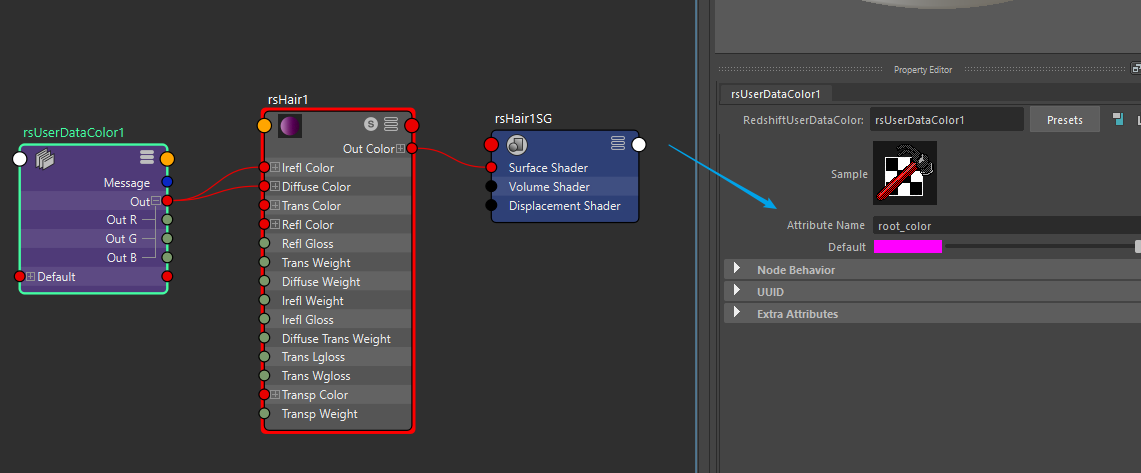The width and height of the screenshot is (1141, 473).
Task: Click white output port atop rsHair1SG
Action: pos(639,144)
